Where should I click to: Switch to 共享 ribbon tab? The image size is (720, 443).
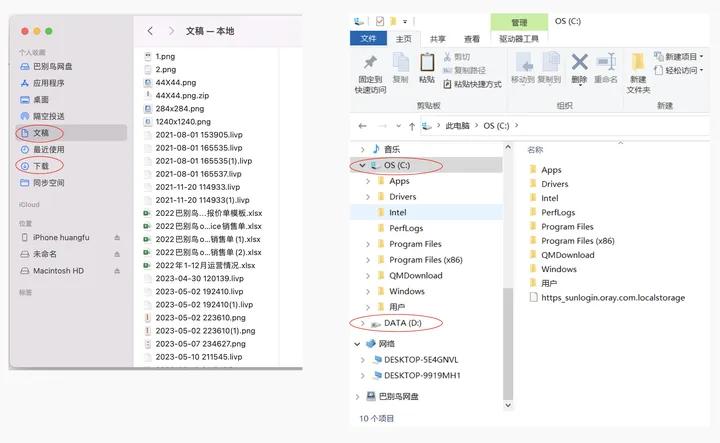[x=438, y=39]
